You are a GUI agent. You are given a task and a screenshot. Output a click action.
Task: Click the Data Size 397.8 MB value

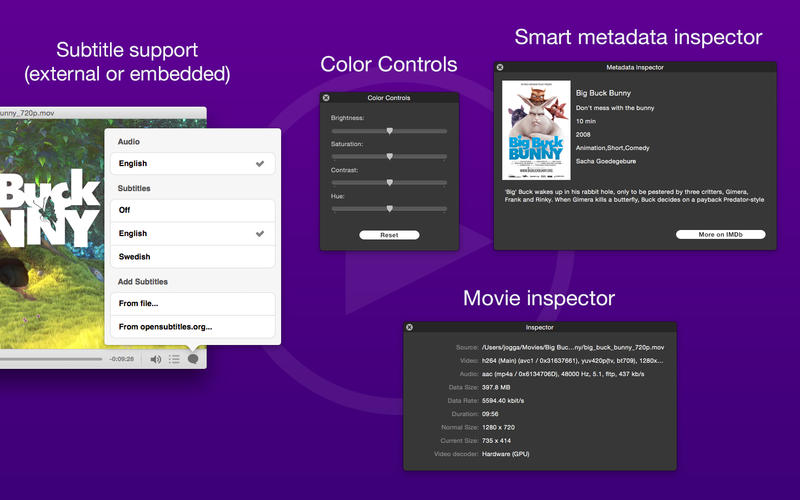(496, 387)
